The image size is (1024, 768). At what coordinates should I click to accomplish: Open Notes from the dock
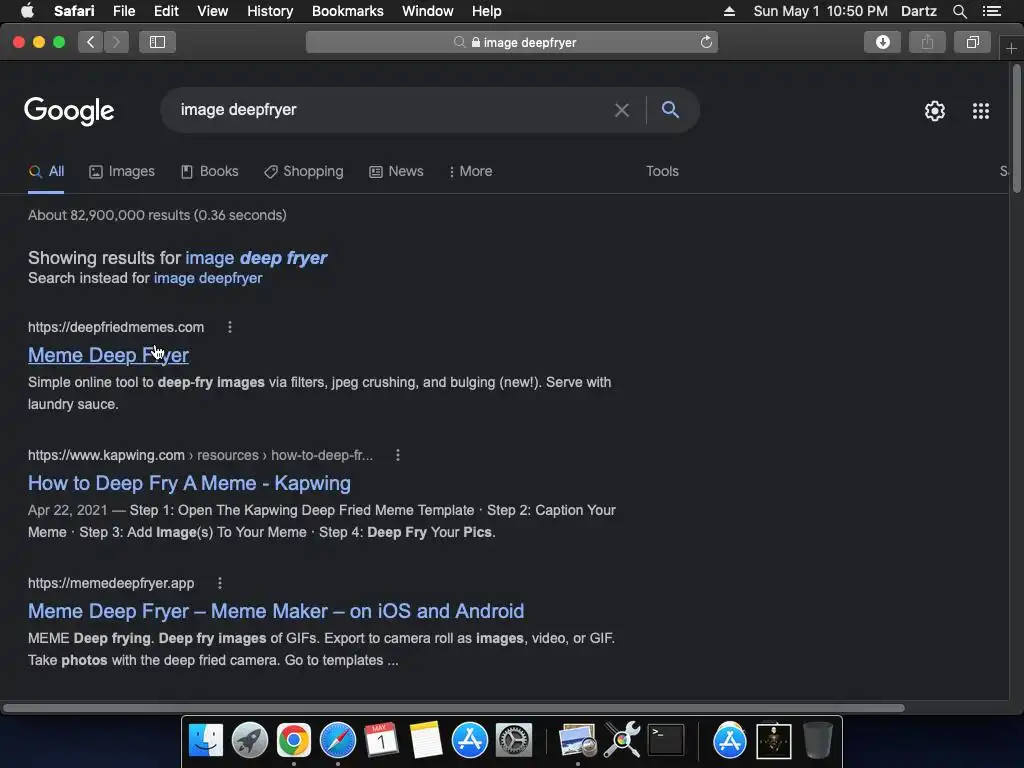pyautogui.click(x=426, y=741)
